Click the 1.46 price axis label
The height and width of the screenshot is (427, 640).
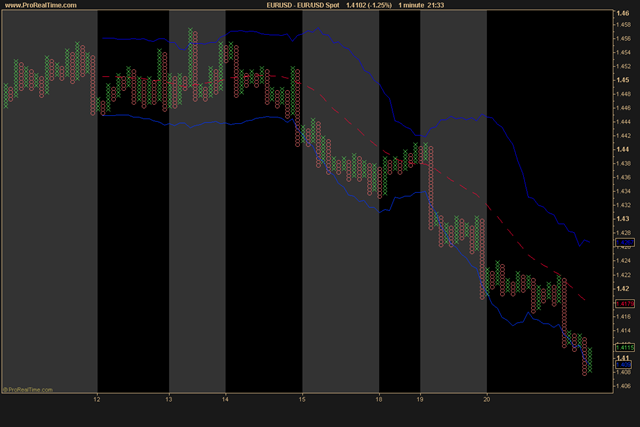tap(623, 13)
